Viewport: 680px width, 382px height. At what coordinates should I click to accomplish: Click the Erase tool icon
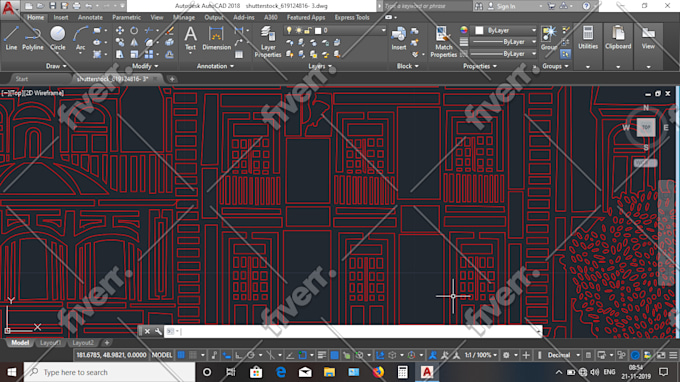pyautogui.click(x=170, y=30)
